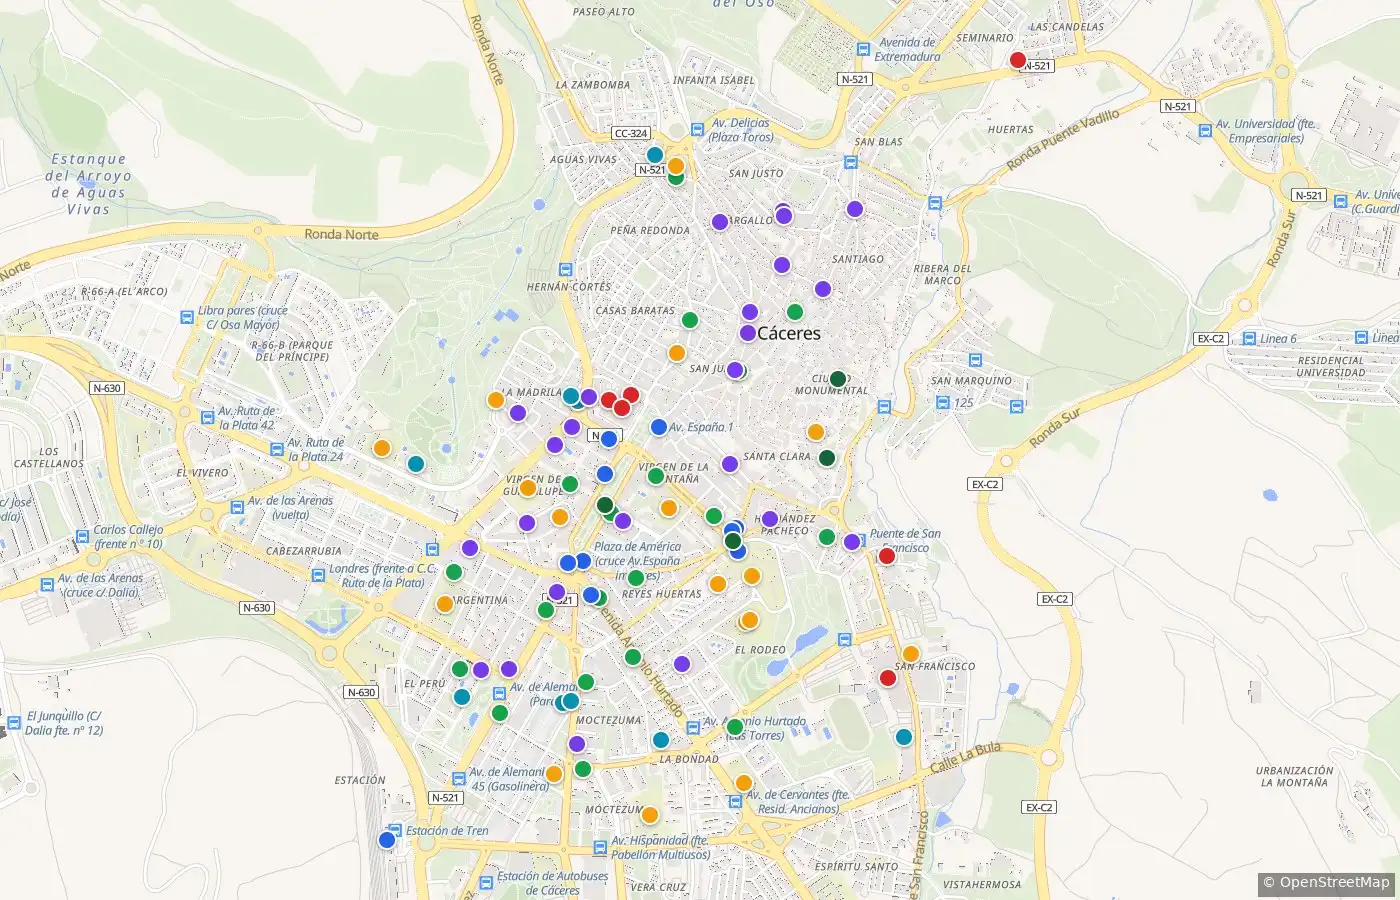Open the OpenStreetMap attribution link
The image size is (1400, 900).
point(1326,882)
